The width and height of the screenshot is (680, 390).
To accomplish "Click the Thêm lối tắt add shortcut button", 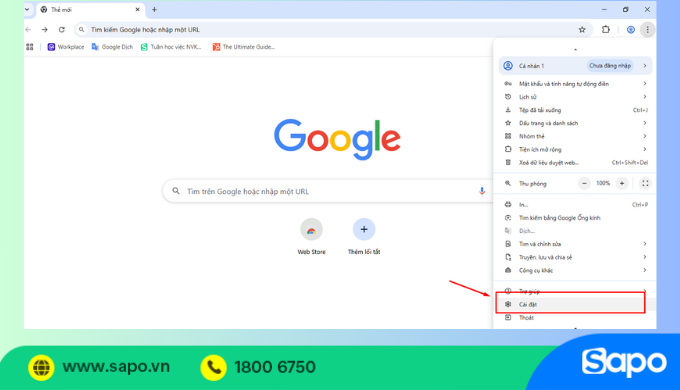I will point(364,237).
